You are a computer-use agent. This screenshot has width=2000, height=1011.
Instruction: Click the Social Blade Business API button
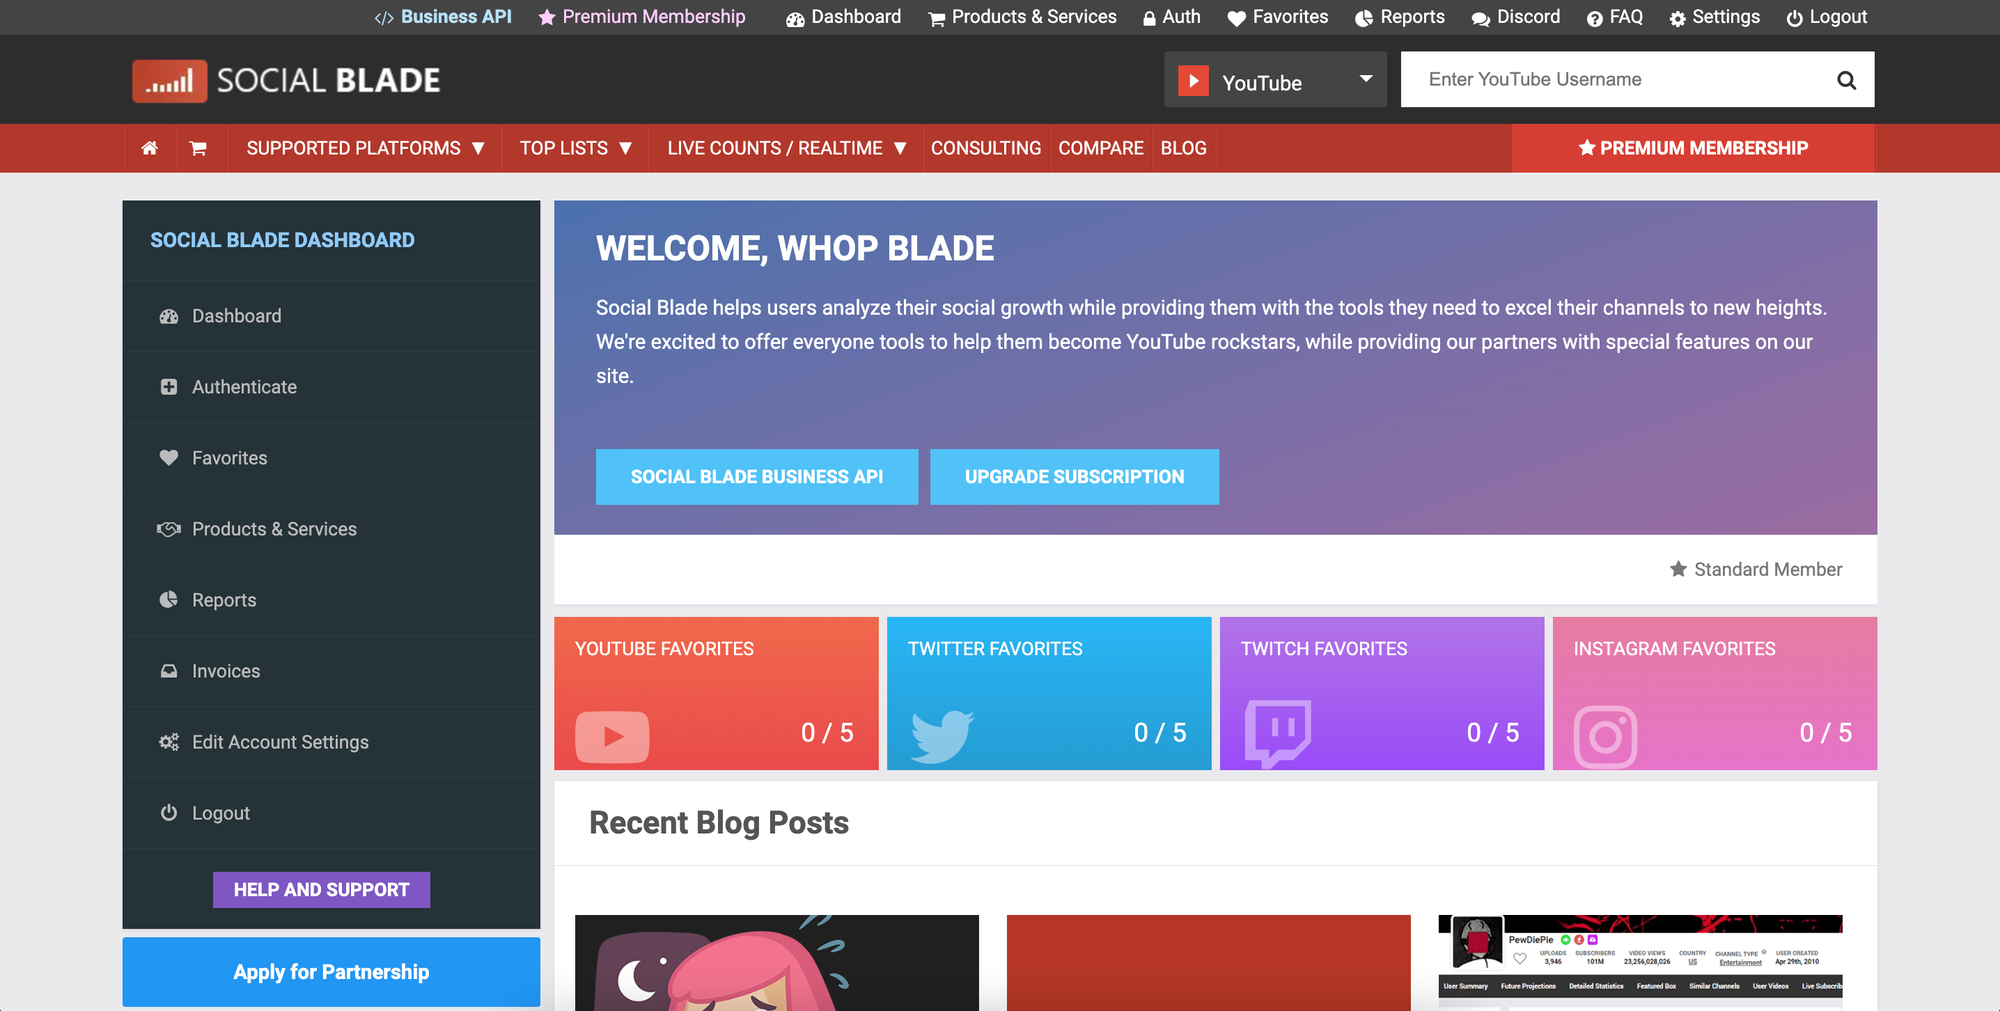point(757,477)
